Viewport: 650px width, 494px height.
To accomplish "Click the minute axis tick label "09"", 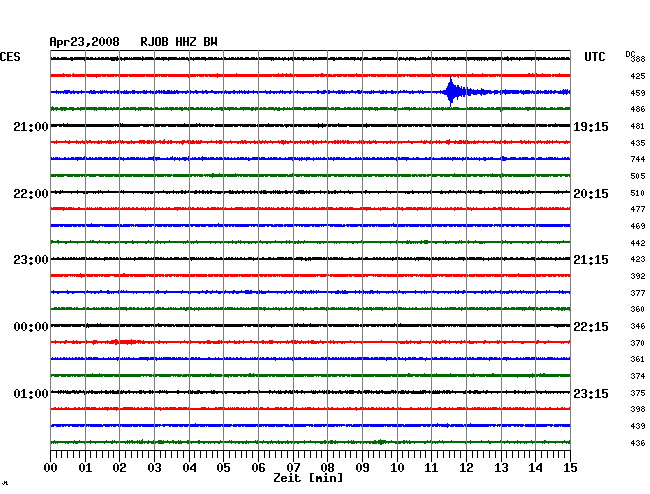I will pos(362,468).
